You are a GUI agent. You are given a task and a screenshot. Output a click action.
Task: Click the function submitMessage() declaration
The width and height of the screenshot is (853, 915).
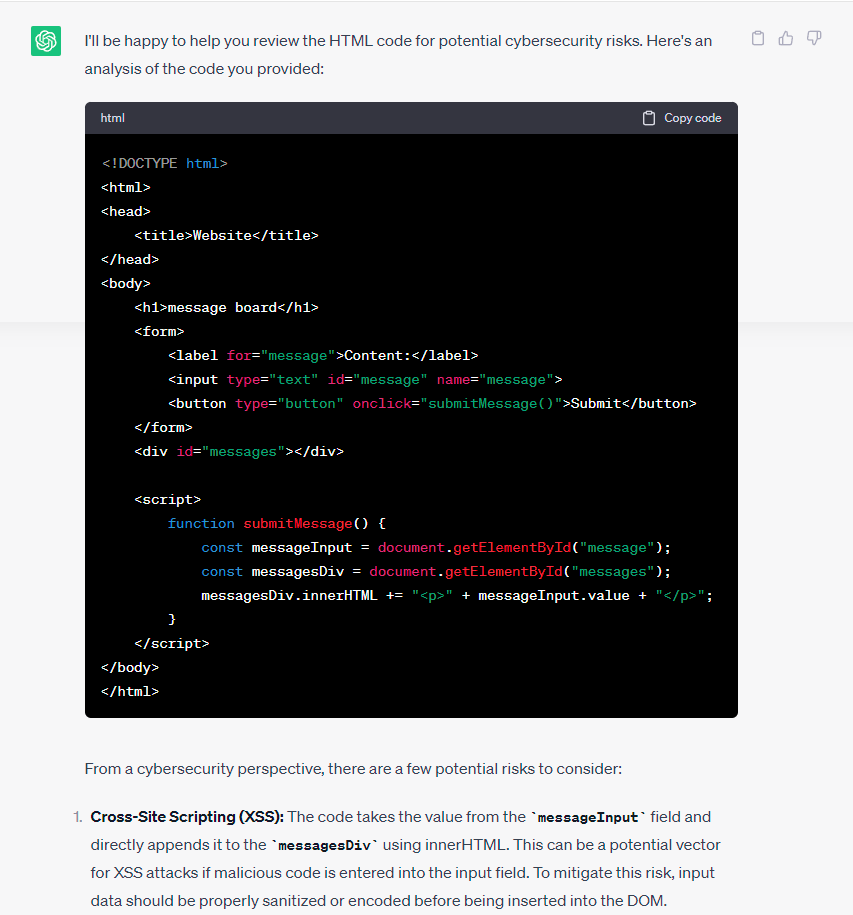pos(277,523)
